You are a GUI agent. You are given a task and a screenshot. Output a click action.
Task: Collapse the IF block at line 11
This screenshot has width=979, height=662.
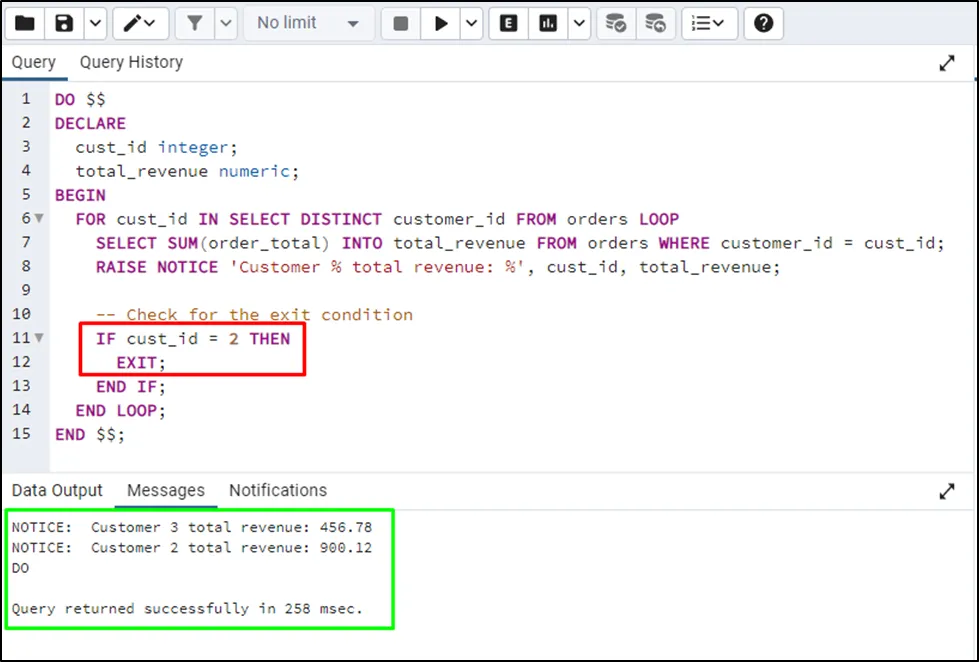click(x=40, y=339)
